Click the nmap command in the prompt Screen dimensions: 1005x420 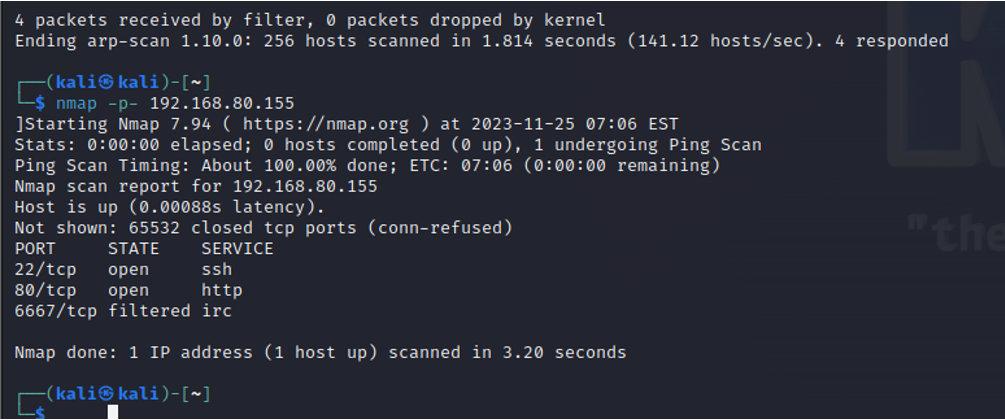[77, 103]
